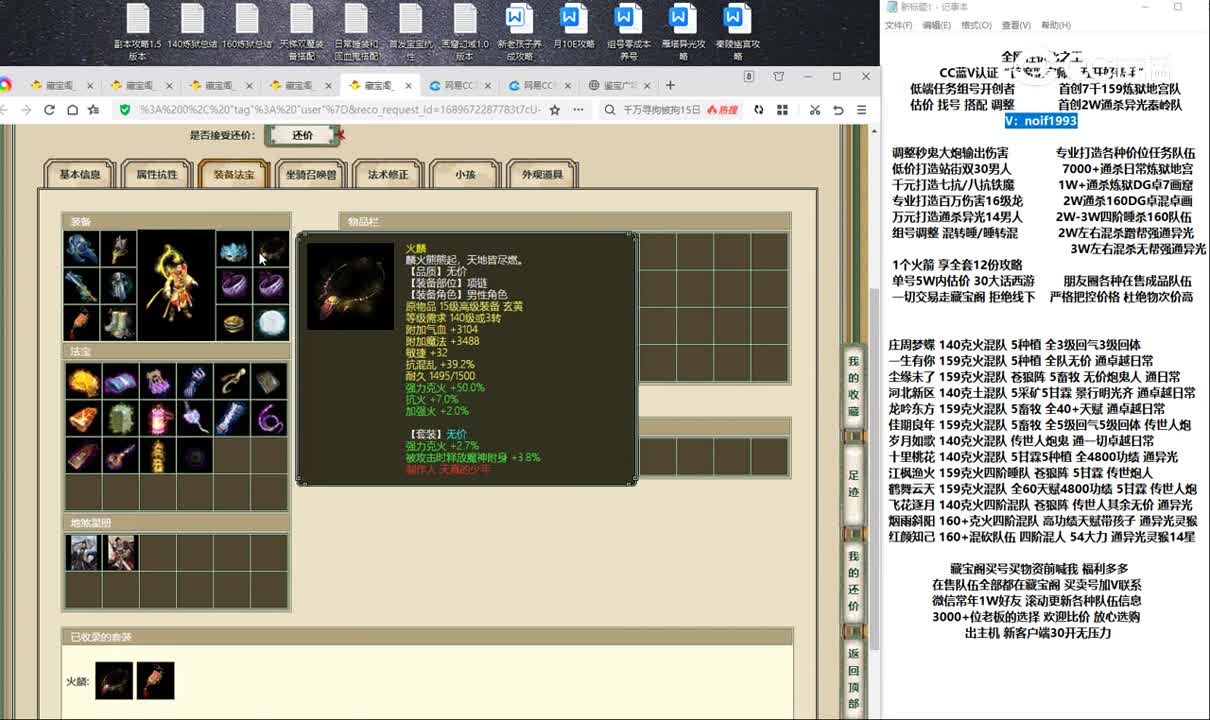Click the browser skin shirt icon

point(779,77)
